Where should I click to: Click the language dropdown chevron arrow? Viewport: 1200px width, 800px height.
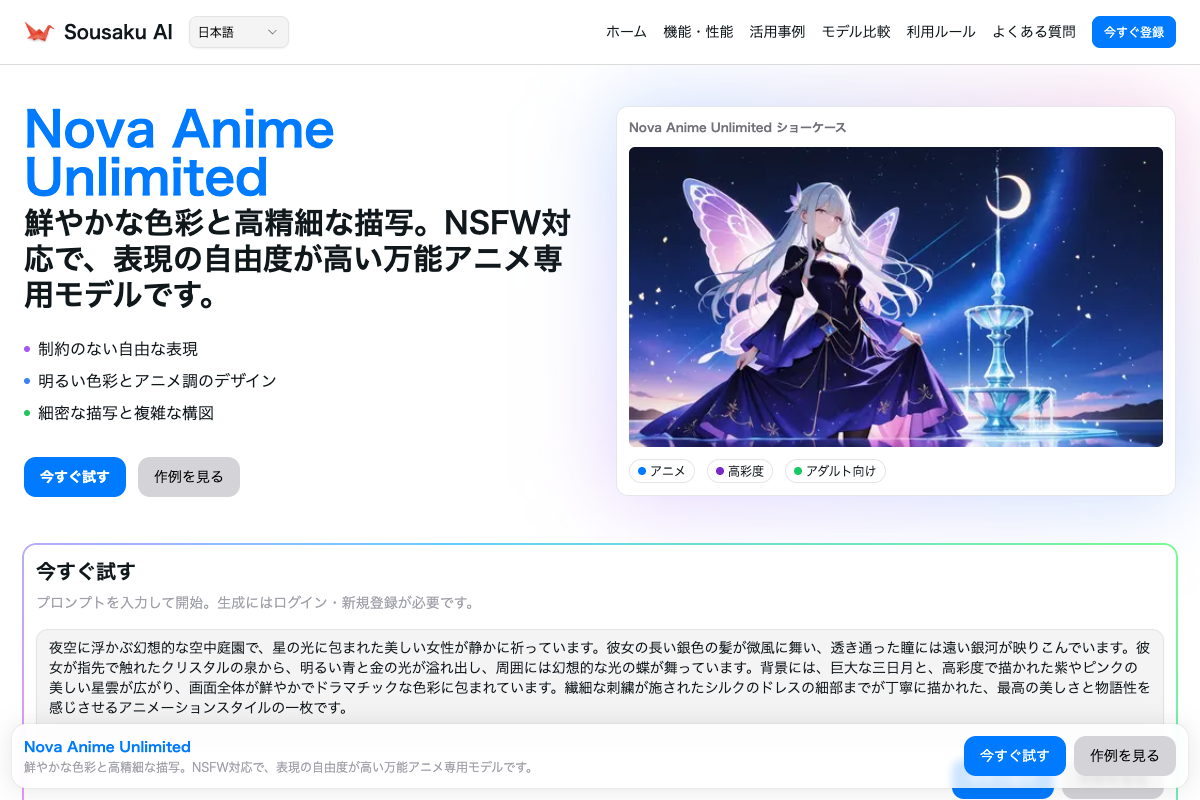(272, 32)
